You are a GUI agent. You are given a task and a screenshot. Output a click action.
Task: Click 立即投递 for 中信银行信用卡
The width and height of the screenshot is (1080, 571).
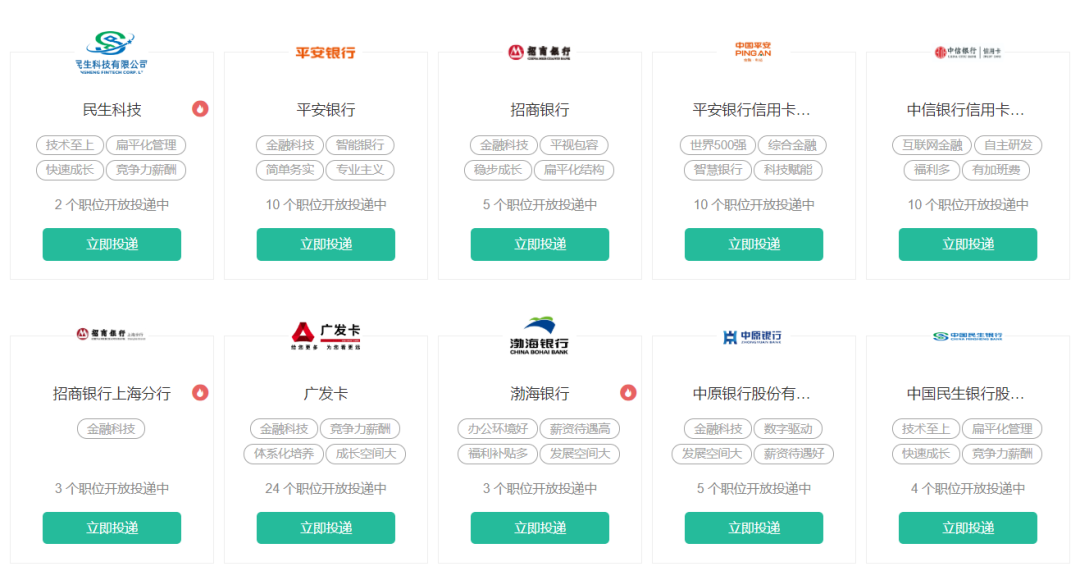click(x=968, y=245)
